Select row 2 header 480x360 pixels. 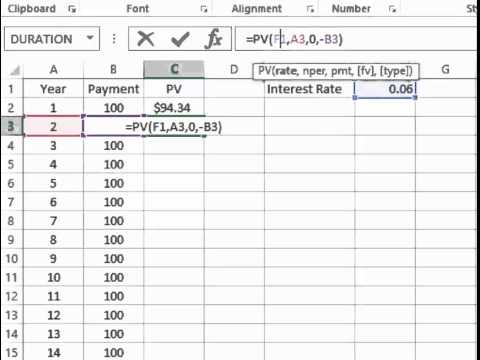(11, 108)
